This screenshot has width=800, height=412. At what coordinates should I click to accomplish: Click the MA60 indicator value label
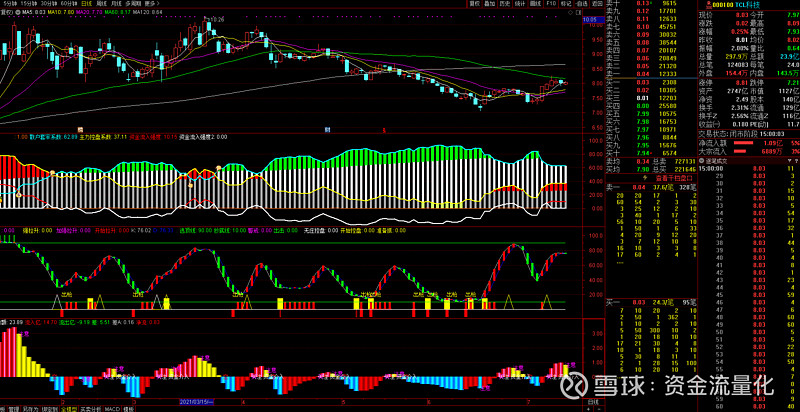119,11
